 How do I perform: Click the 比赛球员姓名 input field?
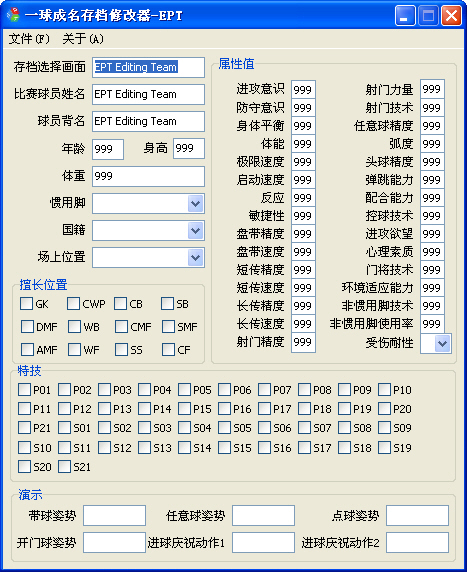tap(148, 94)
